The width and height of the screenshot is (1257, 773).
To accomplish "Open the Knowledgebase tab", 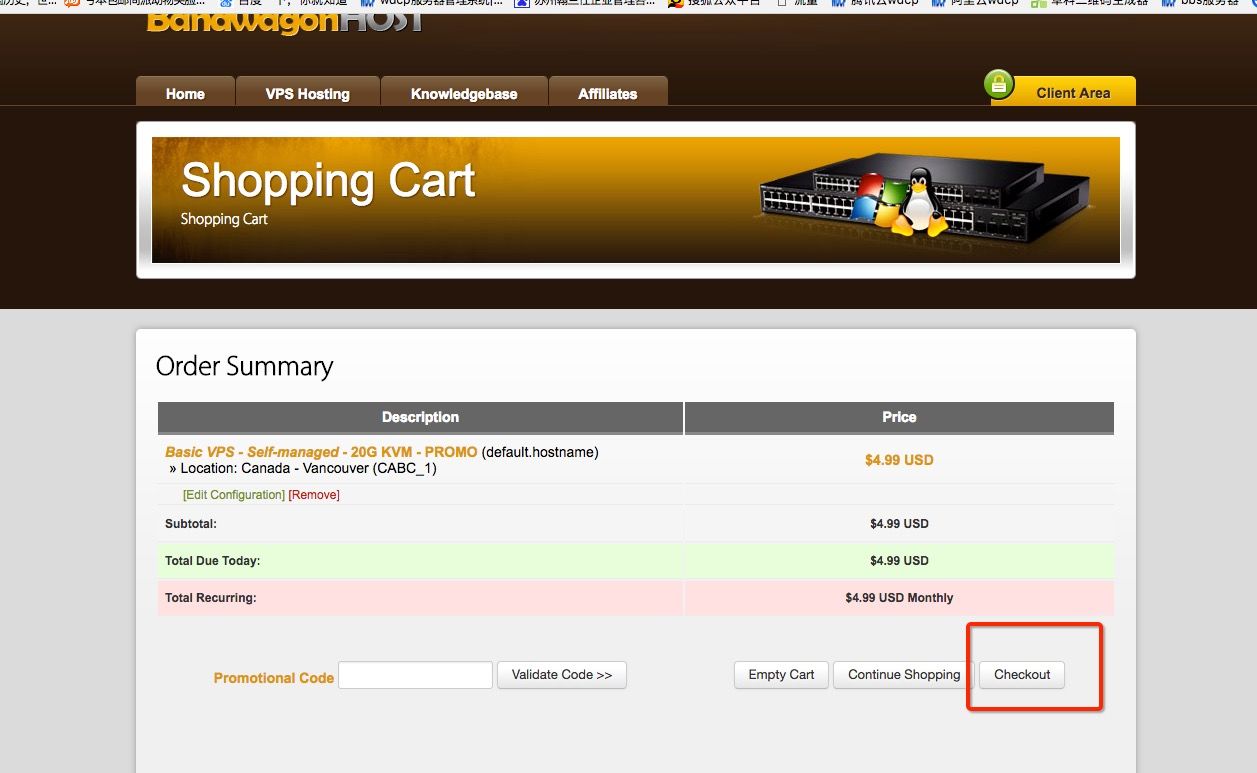I will (x=464, y=93).
